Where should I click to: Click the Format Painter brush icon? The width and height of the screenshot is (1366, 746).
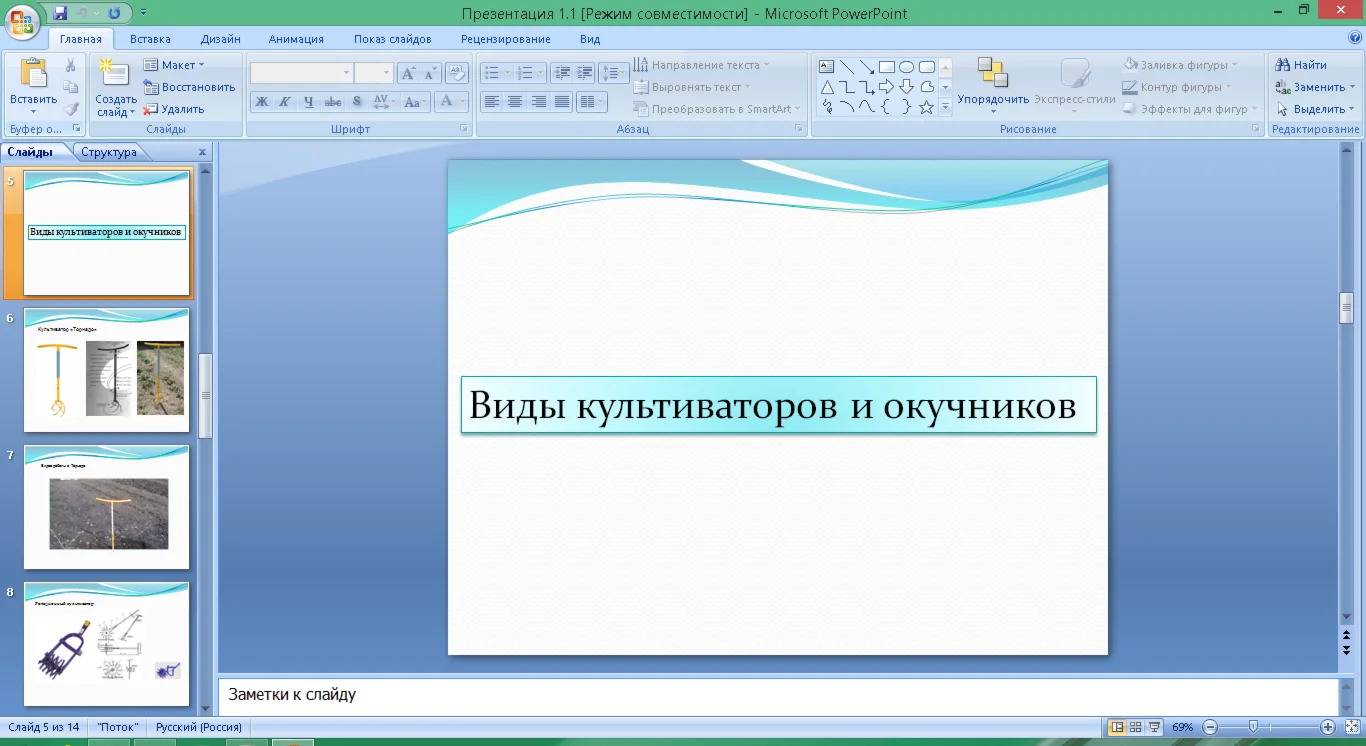pos(71,109)
